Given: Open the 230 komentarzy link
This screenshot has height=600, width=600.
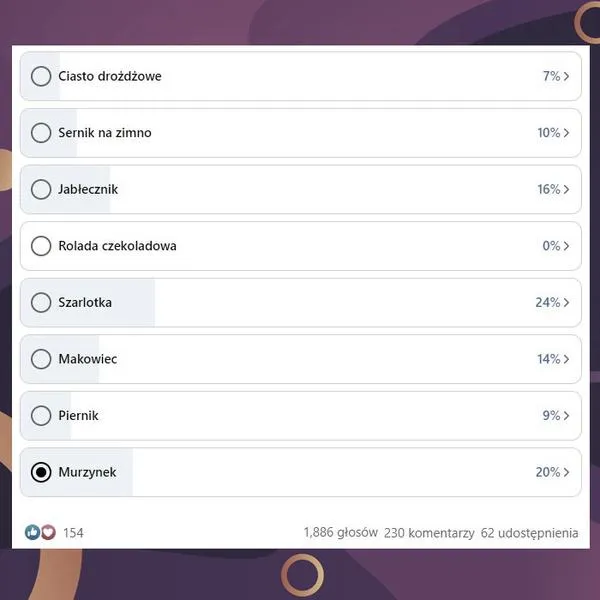Looking at the screenshot, I should coord(429,533).
